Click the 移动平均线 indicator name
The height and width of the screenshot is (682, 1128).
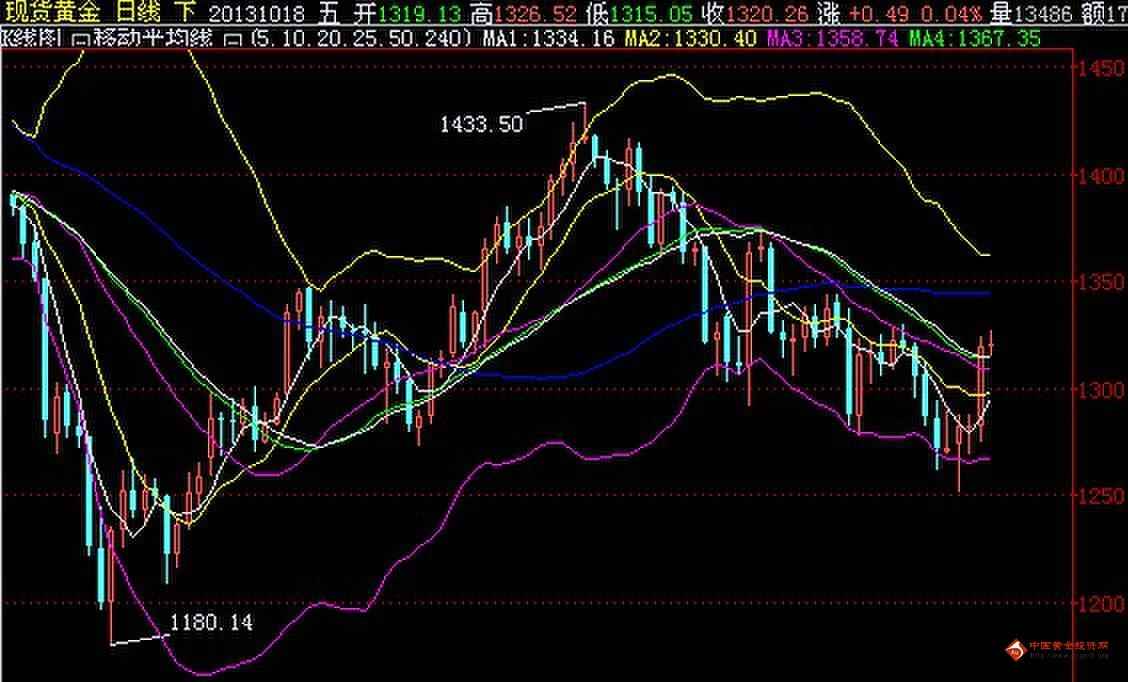pyautogui.click(x=150, y=38)
